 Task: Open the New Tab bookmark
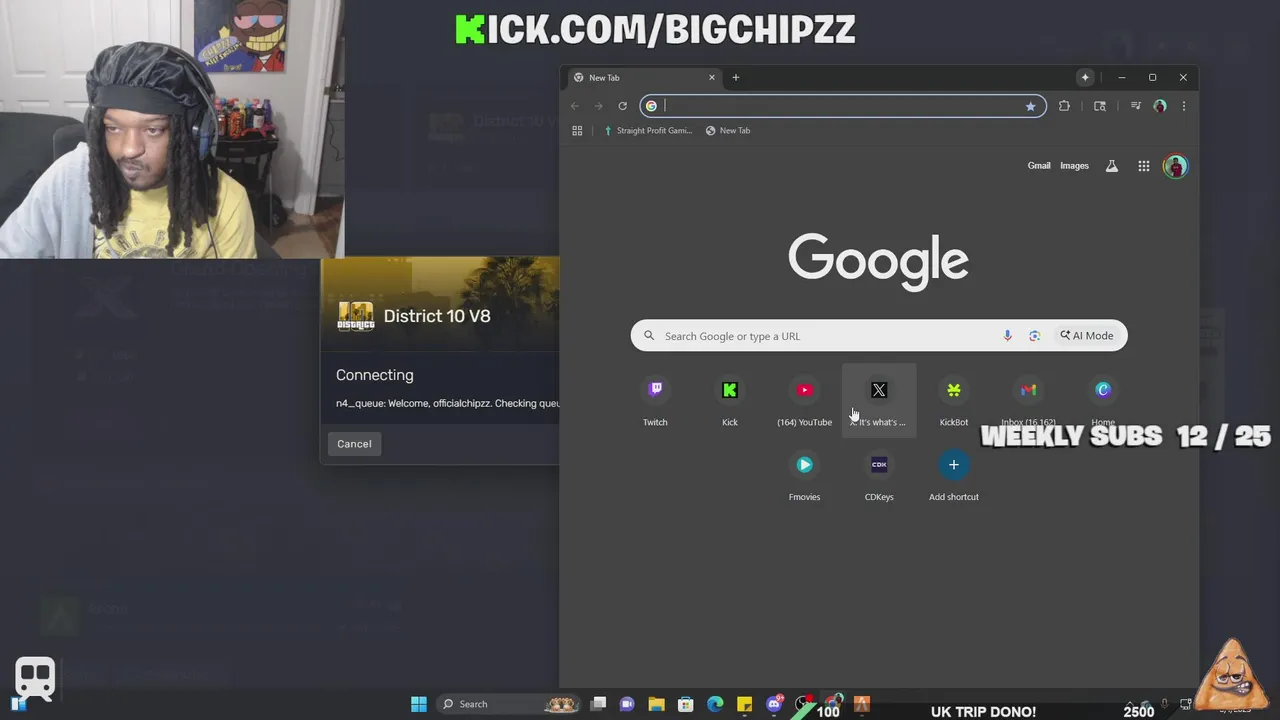(x=728, y=131)
